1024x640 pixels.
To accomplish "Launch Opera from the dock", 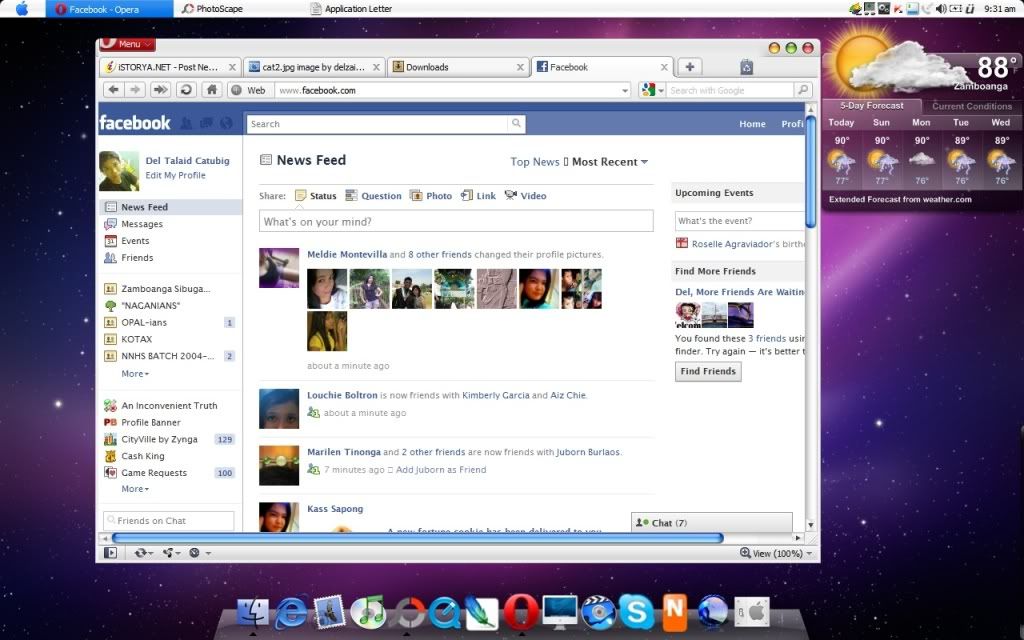I will (x=520, y=613).
